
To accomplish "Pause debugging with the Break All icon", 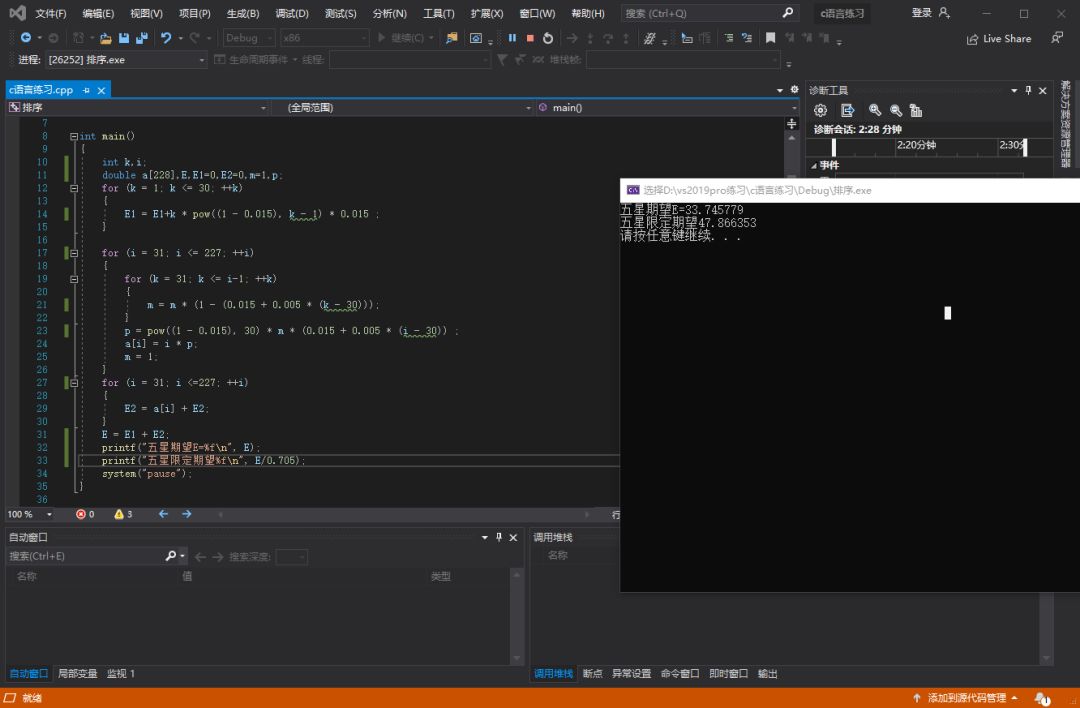I will coord(512,38).
